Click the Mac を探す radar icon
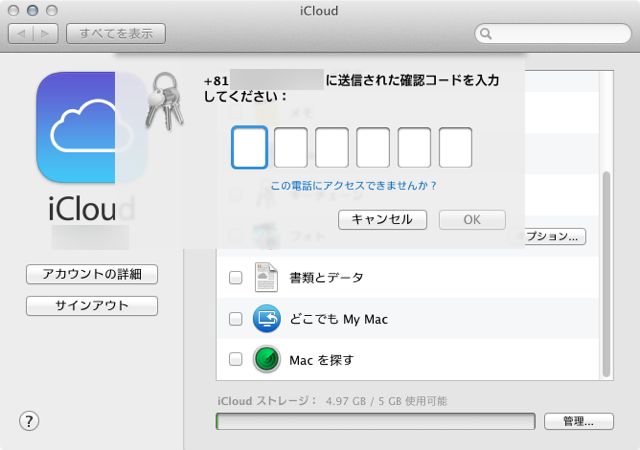The image size is (640, 450). click(x=267, y=359)
